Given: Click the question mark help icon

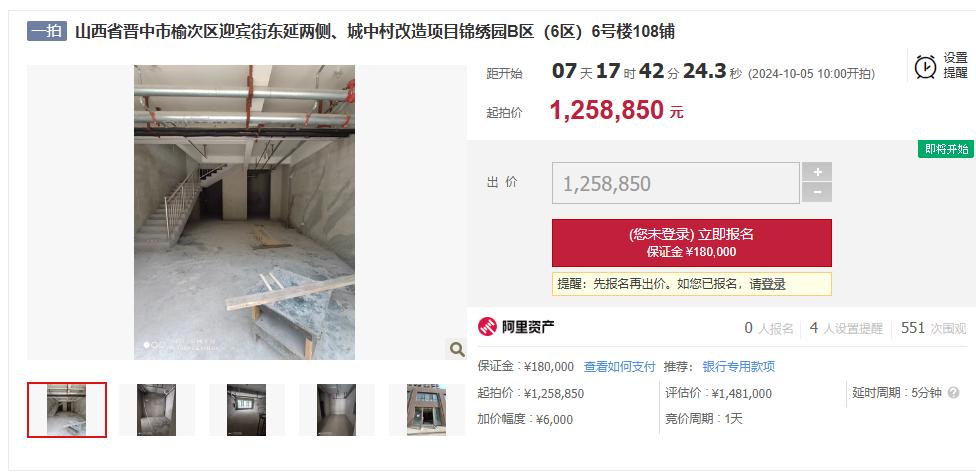Looking at the screenshot, I should [x=953, y=393].
